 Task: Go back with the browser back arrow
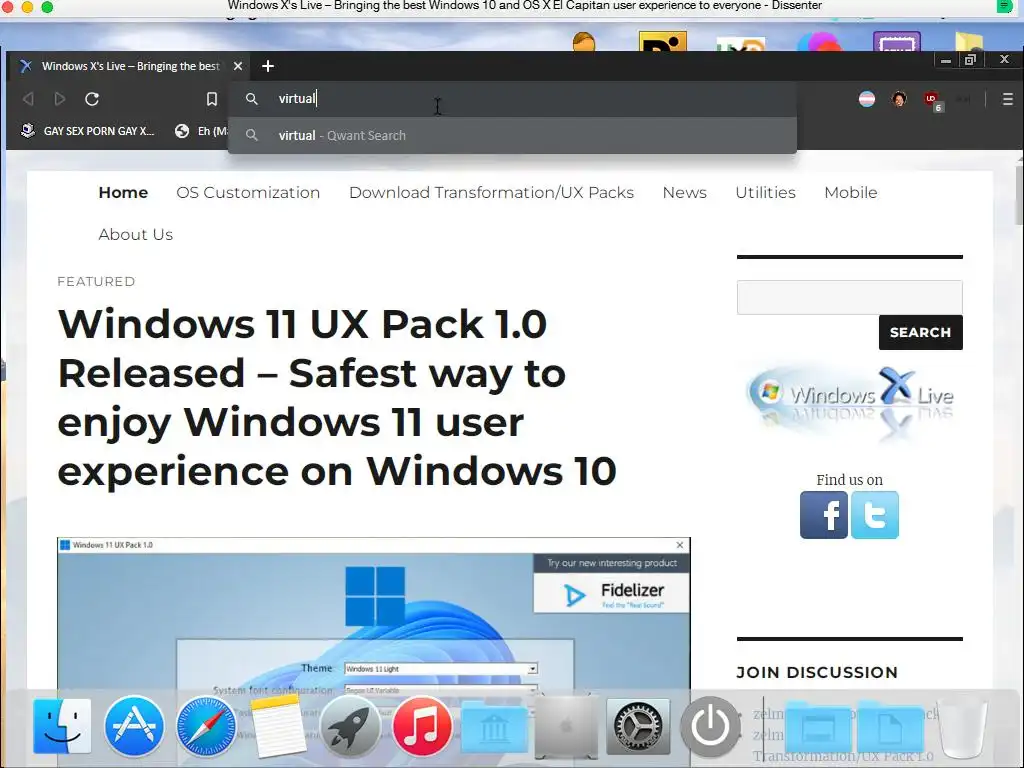(28, 99)
